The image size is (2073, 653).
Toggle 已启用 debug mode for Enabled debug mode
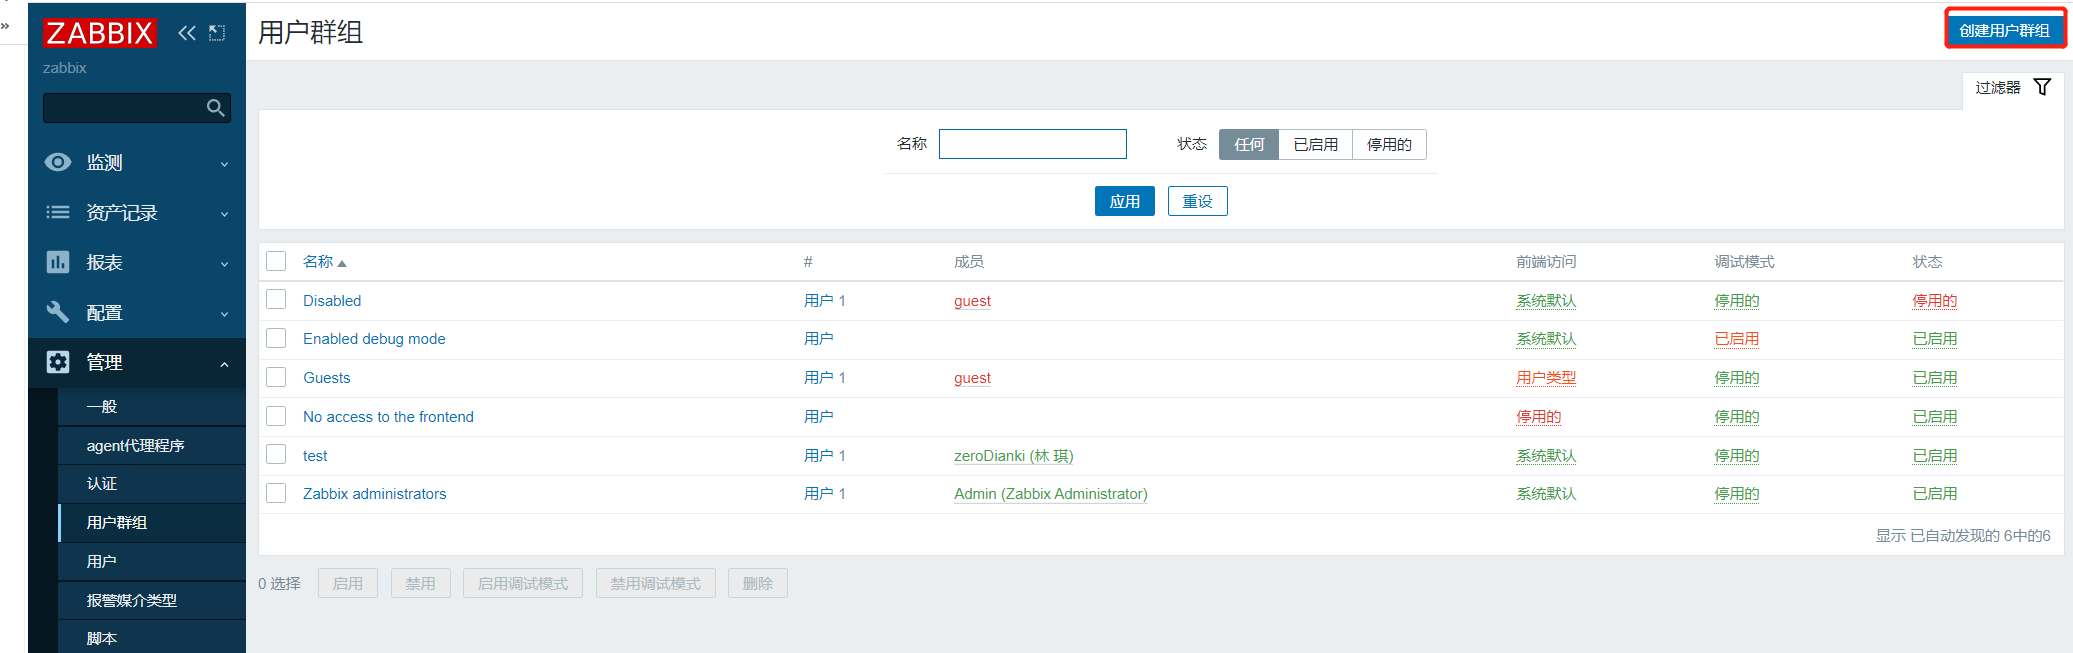1737,339
